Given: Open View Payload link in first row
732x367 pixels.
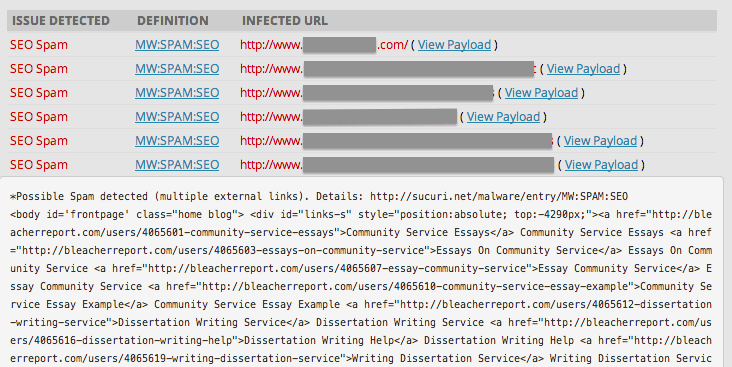Looking at the screenshot, I should 454,45.
